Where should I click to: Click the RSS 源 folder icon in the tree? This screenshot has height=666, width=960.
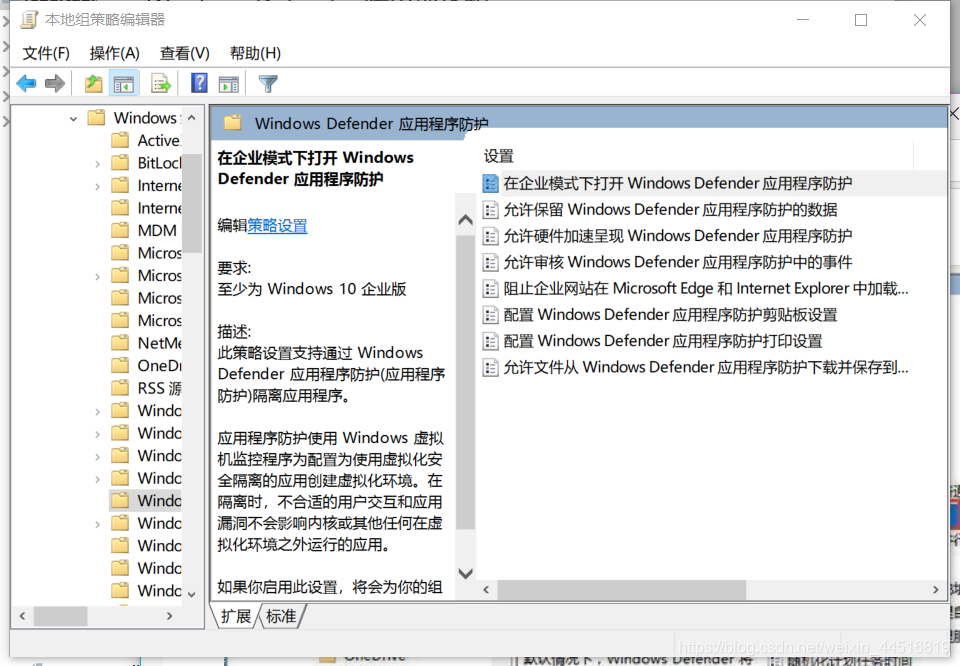coord(121,388)
